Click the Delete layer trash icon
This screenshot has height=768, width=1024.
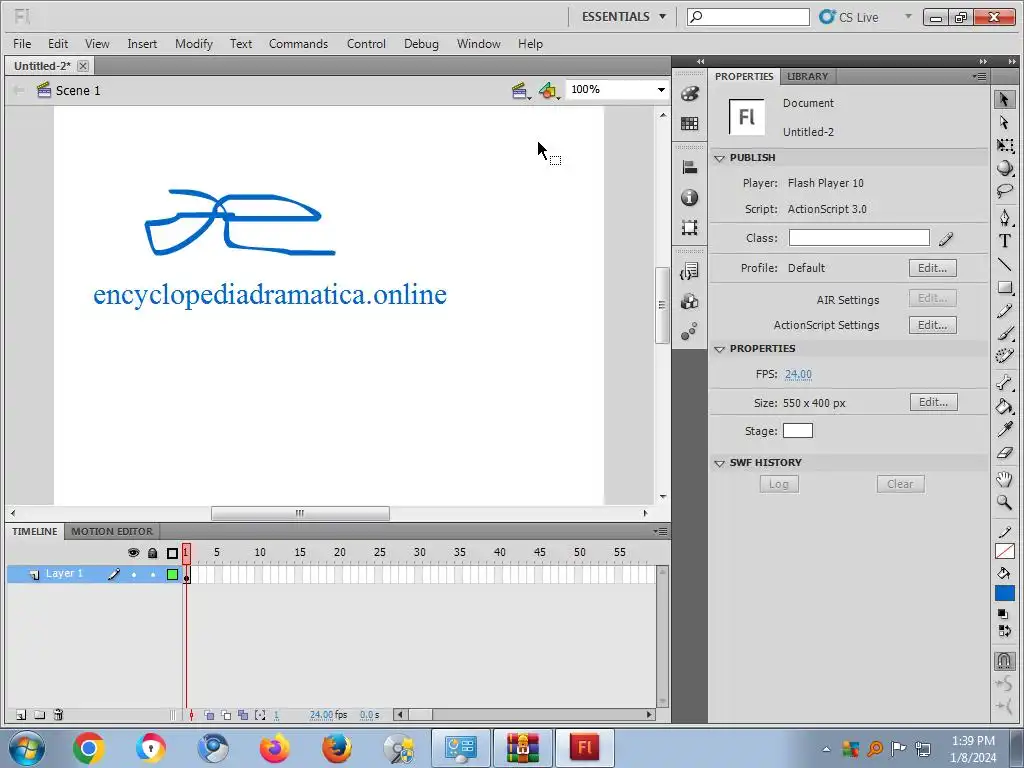(58, 714)
